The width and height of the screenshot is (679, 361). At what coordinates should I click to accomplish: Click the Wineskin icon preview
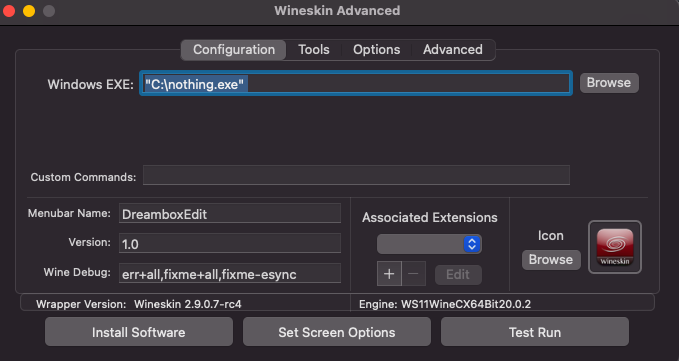(614, 247)
